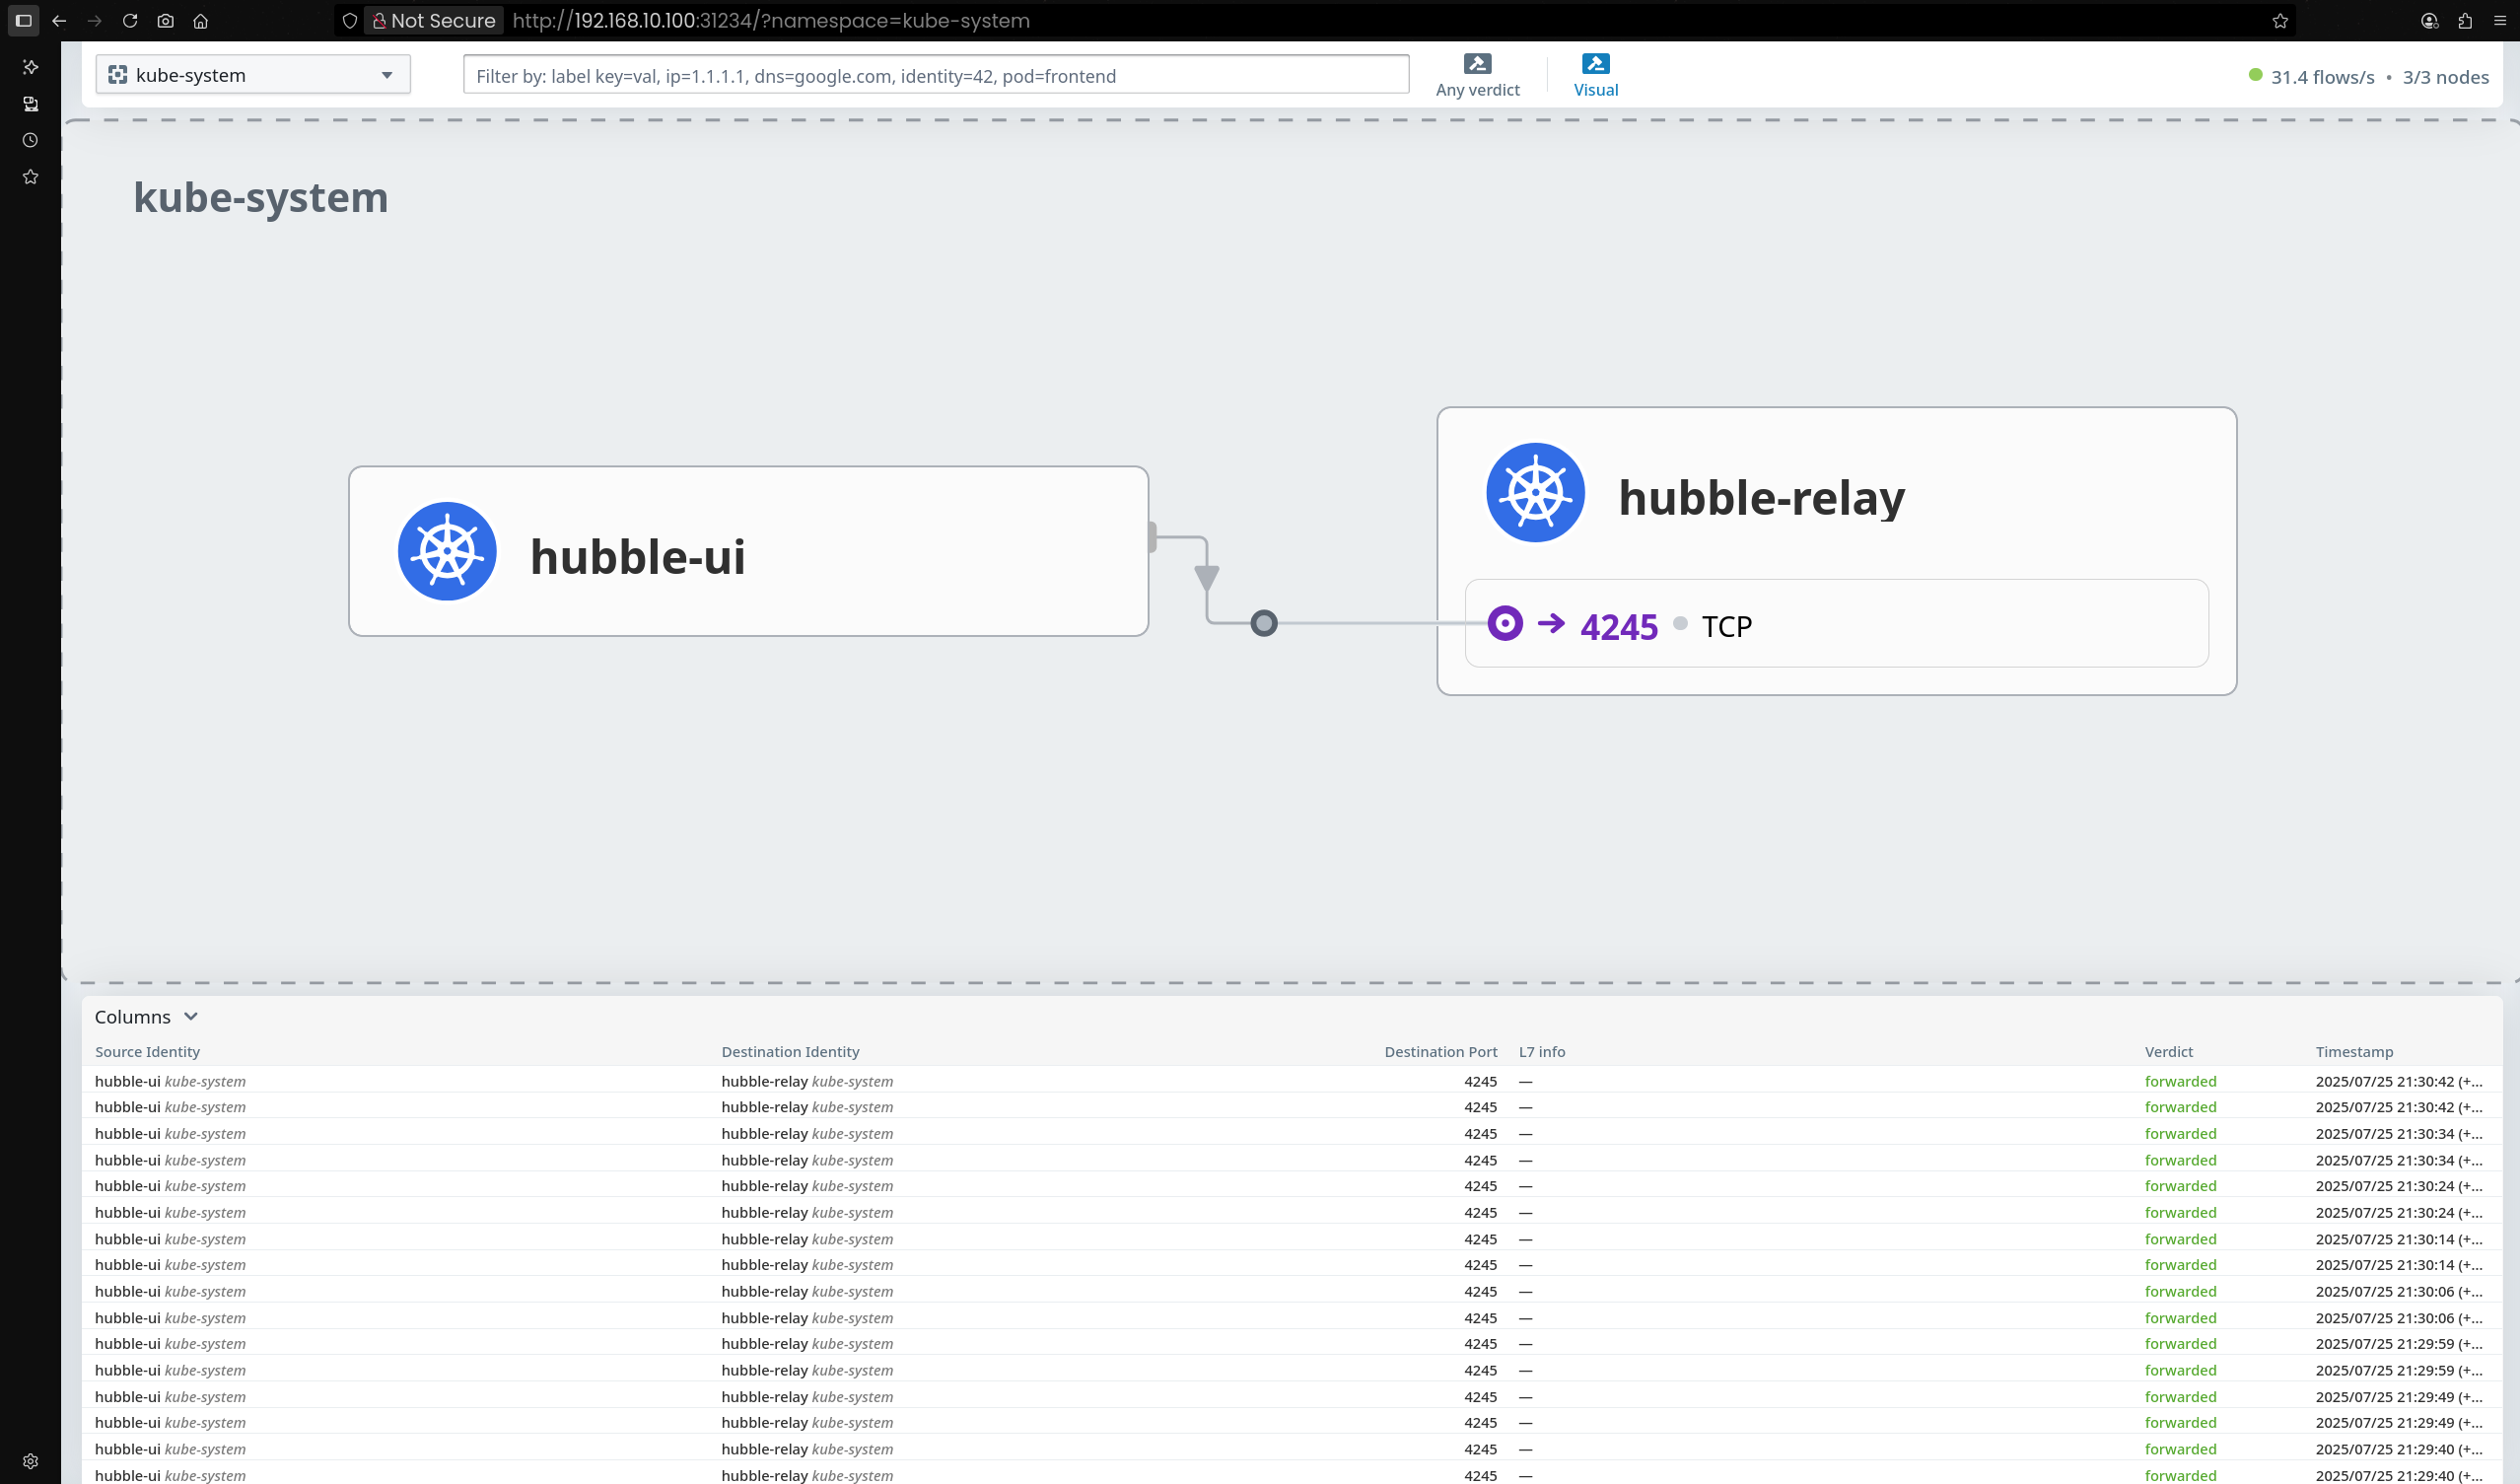
Task: Click the Not Secure lock badge
Action: coord(434,20)
